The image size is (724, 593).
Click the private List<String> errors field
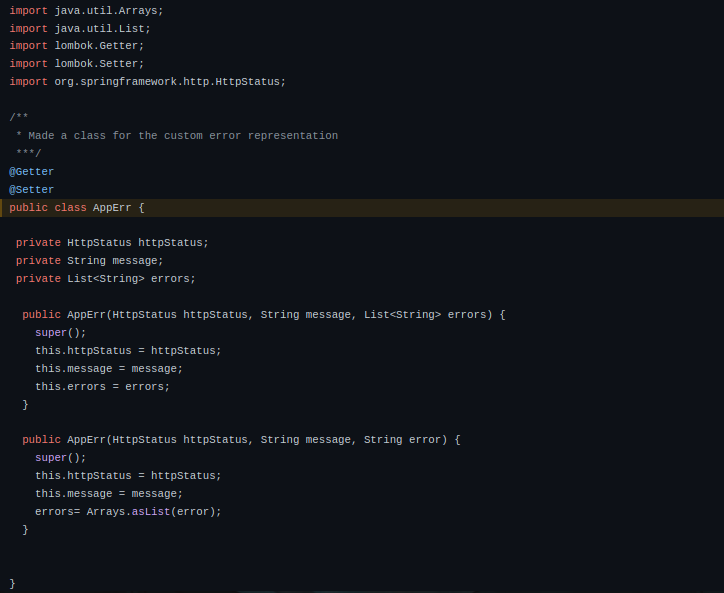pos(105,279)
